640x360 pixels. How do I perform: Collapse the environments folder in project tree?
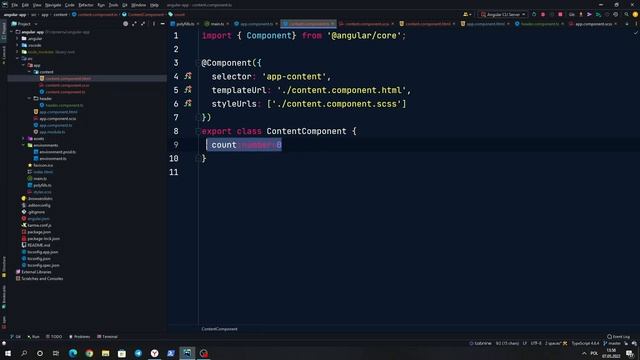click(24, 145)
